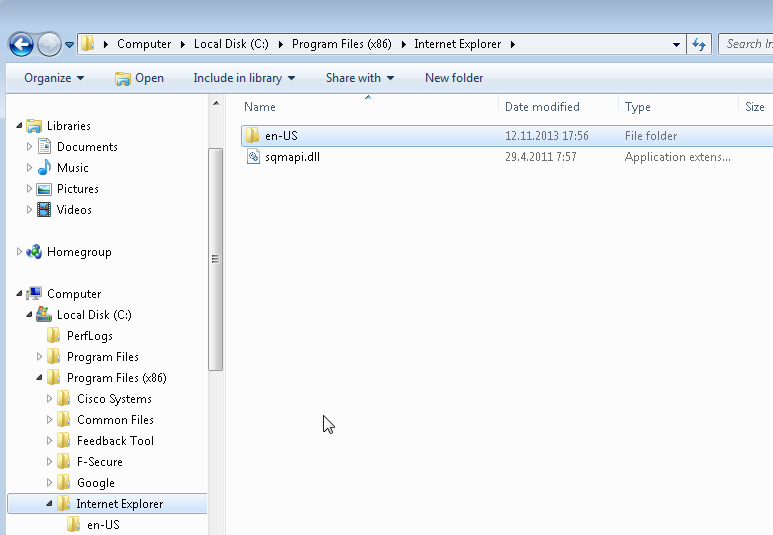Refresh the folder view
This screenshot has height=535, width=773.
click(x=699, y=44)
